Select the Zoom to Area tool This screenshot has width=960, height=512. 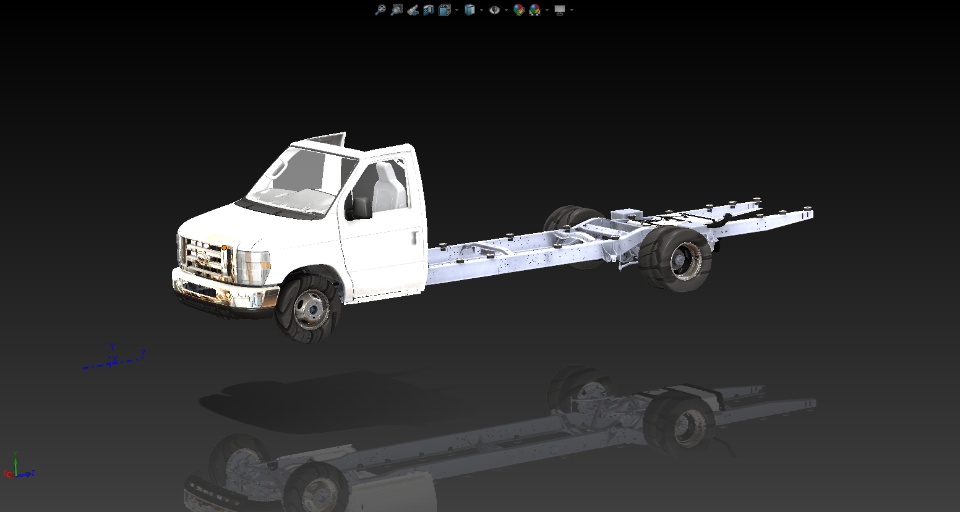(397, 10)
